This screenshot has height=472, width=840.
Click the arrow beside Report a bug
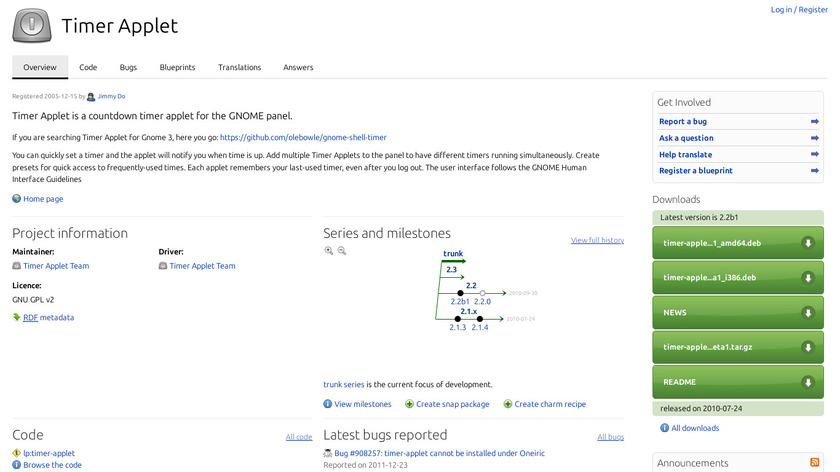click(x=815, y=122)
